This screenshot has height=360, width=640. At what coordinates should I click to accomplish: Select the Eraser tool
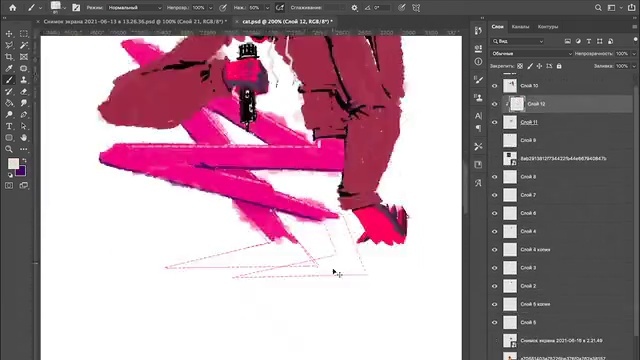tap(24, 91)
